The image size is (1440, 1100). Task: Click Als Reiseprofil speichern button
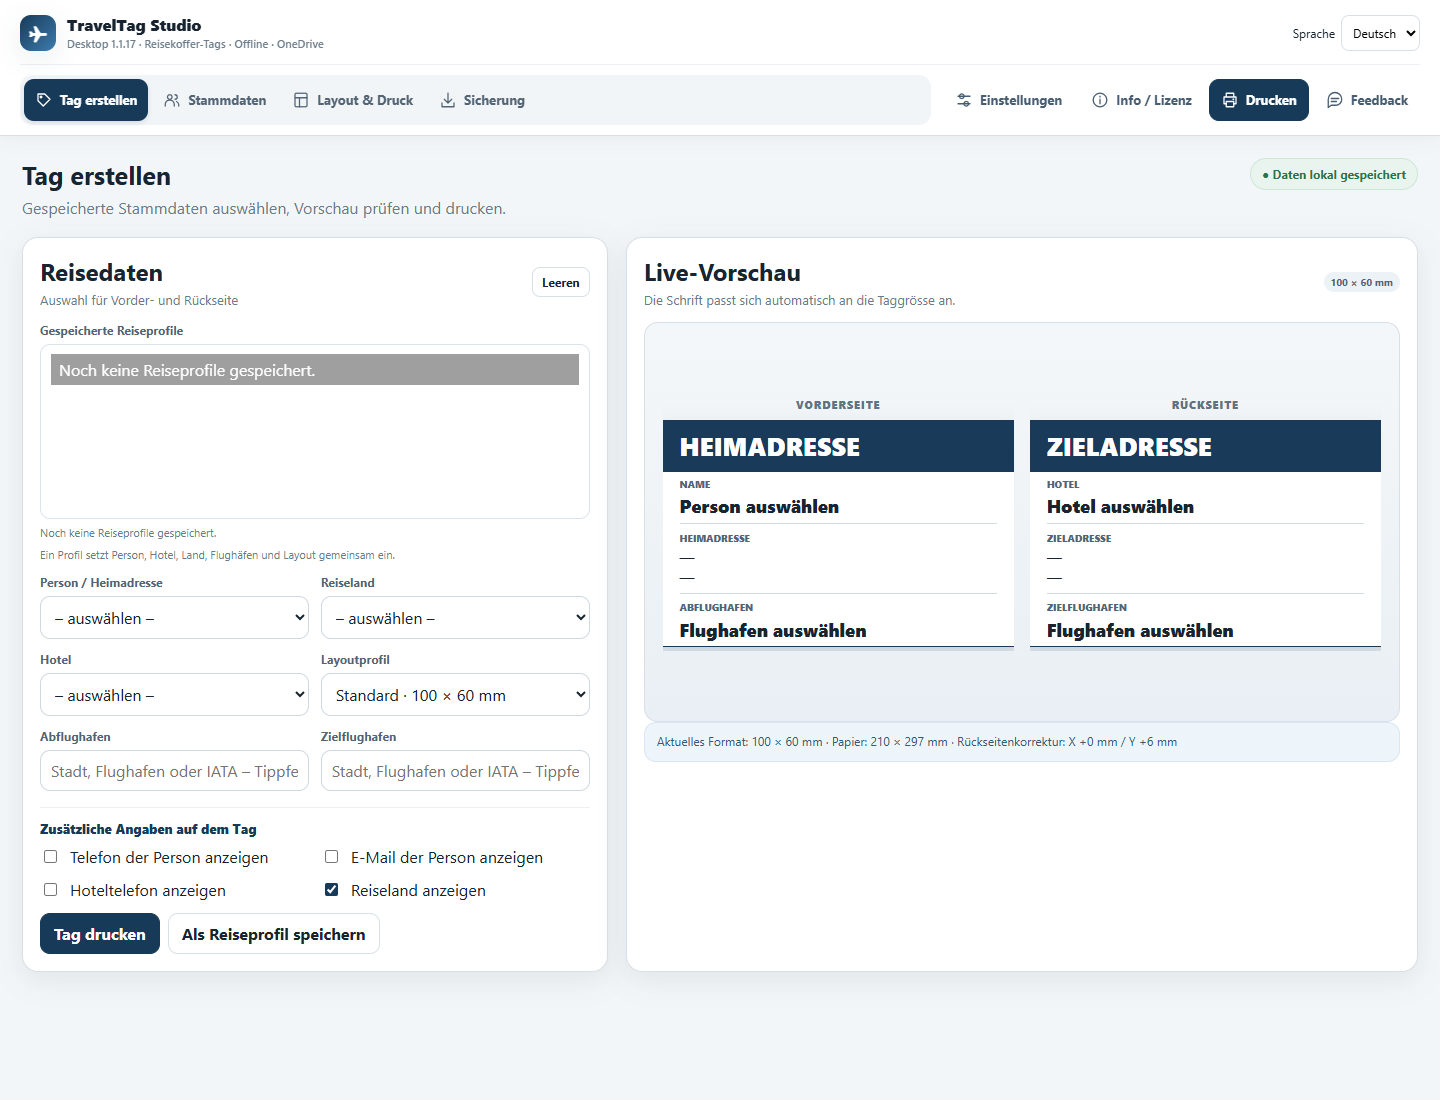pyautogui.click(x=274, y=934)
